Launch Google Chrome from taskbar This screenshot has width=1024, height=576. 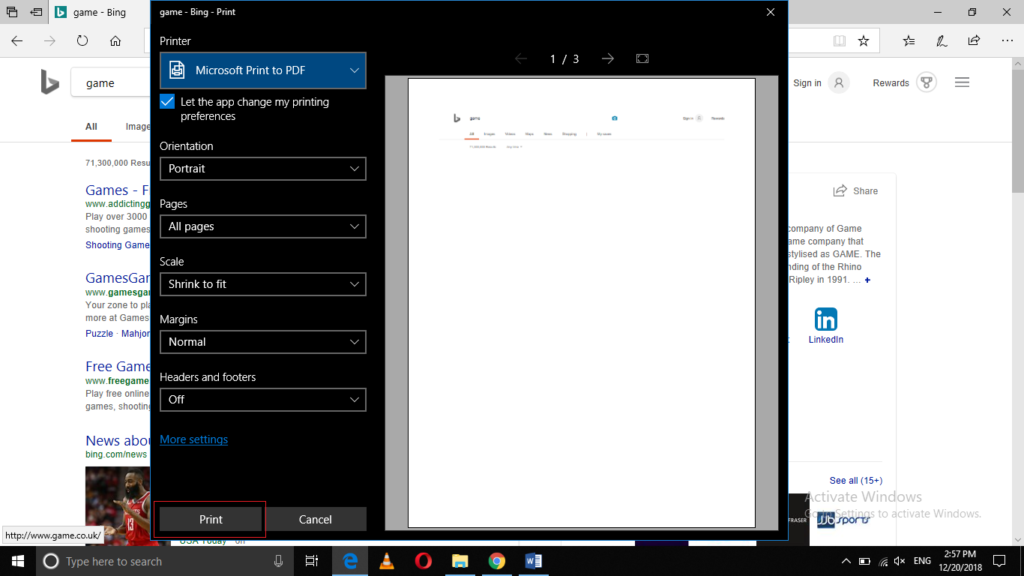tap(496, 561)
